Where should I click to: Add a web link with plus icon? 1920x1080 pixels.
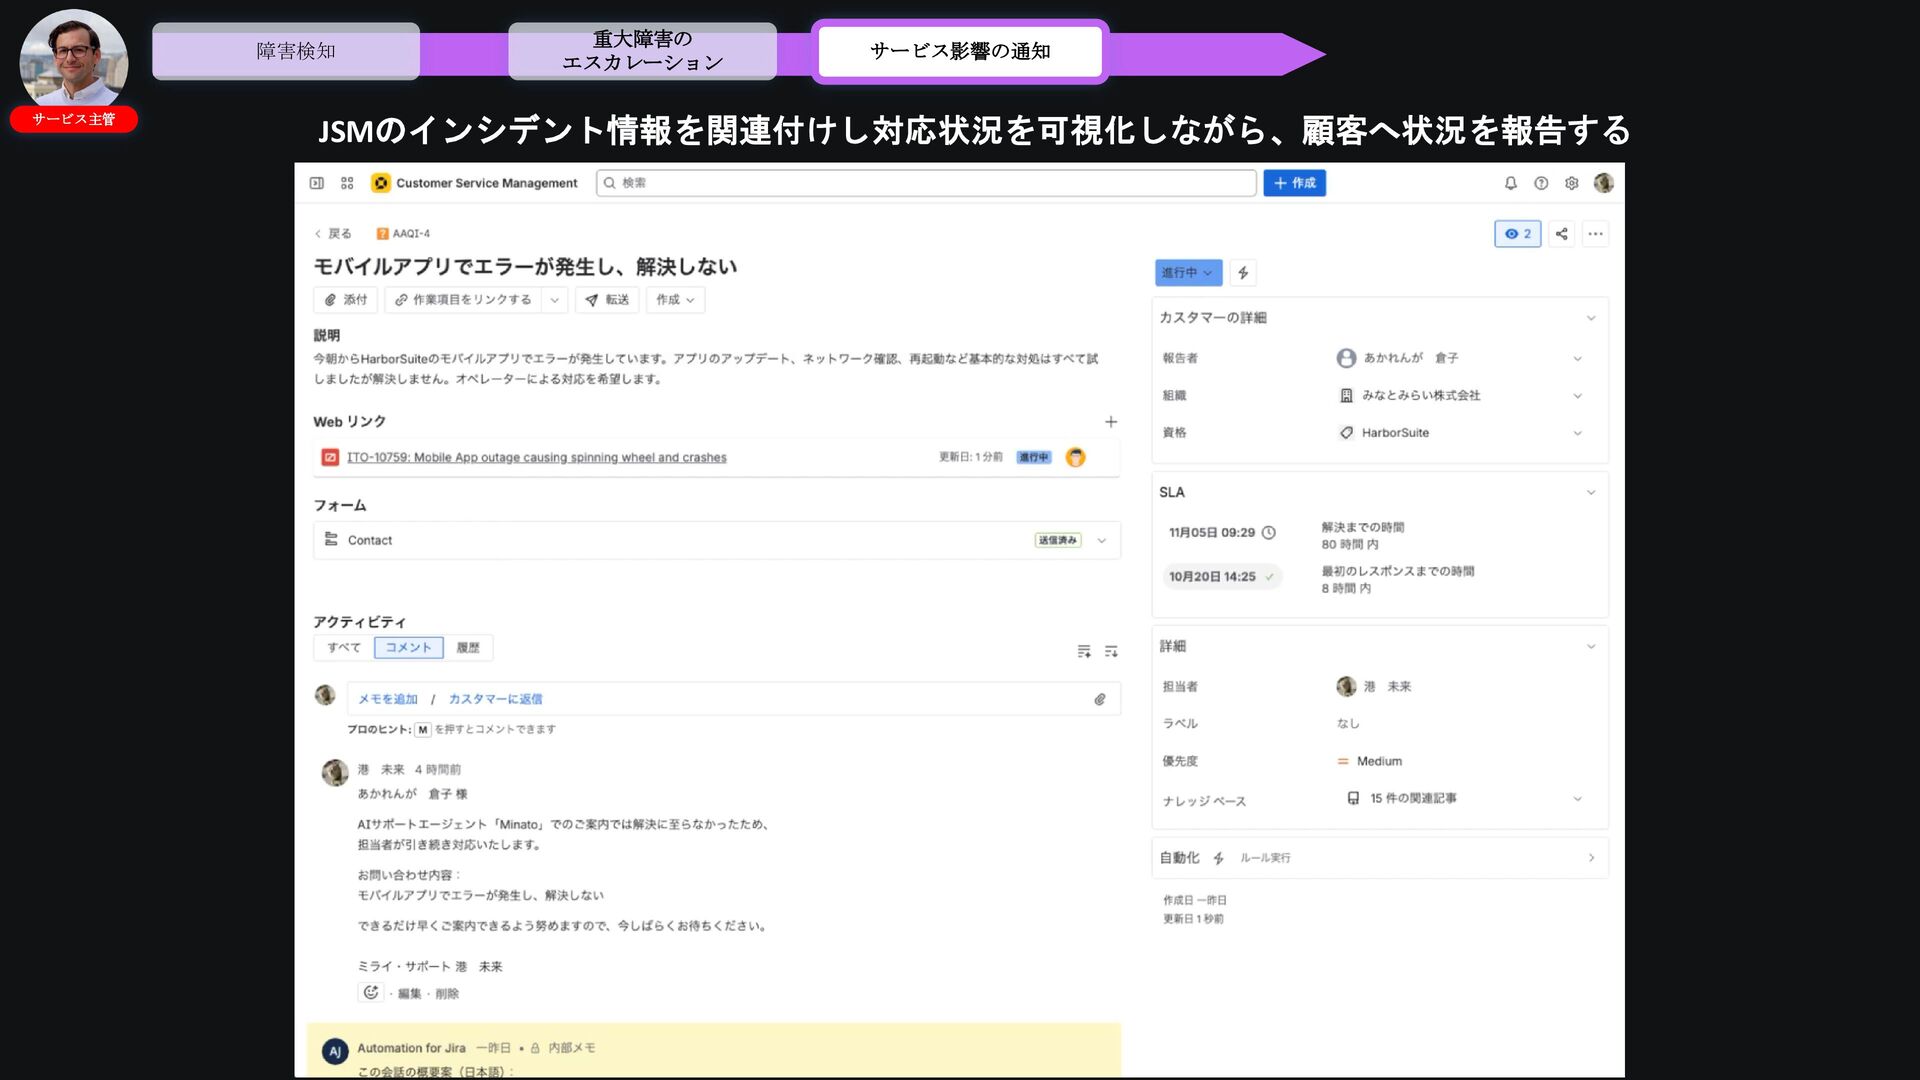pos(1110,422)
